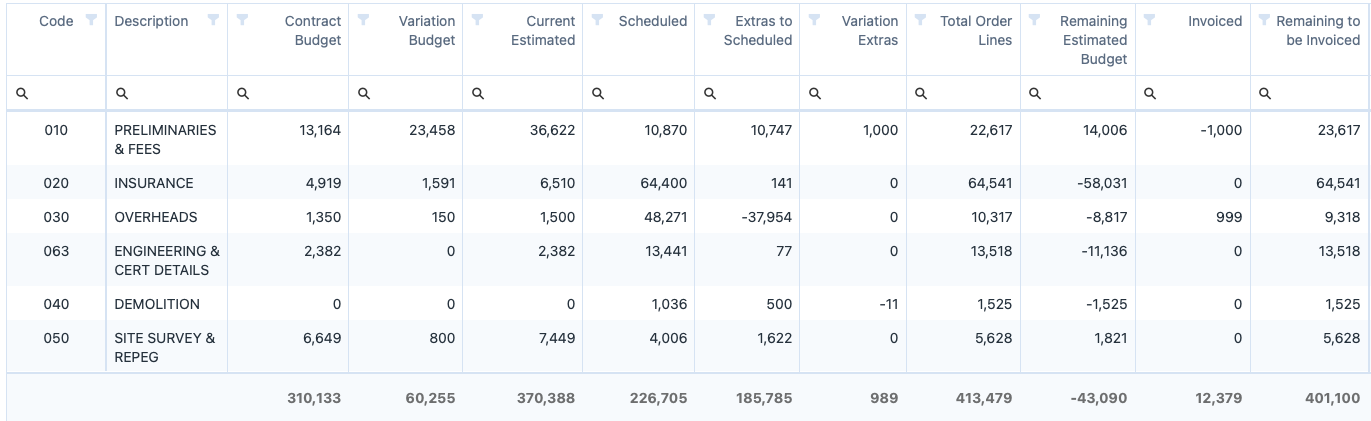Click contract budget value 13,164
Screen dimensions: 1371x421
(320, 130)
